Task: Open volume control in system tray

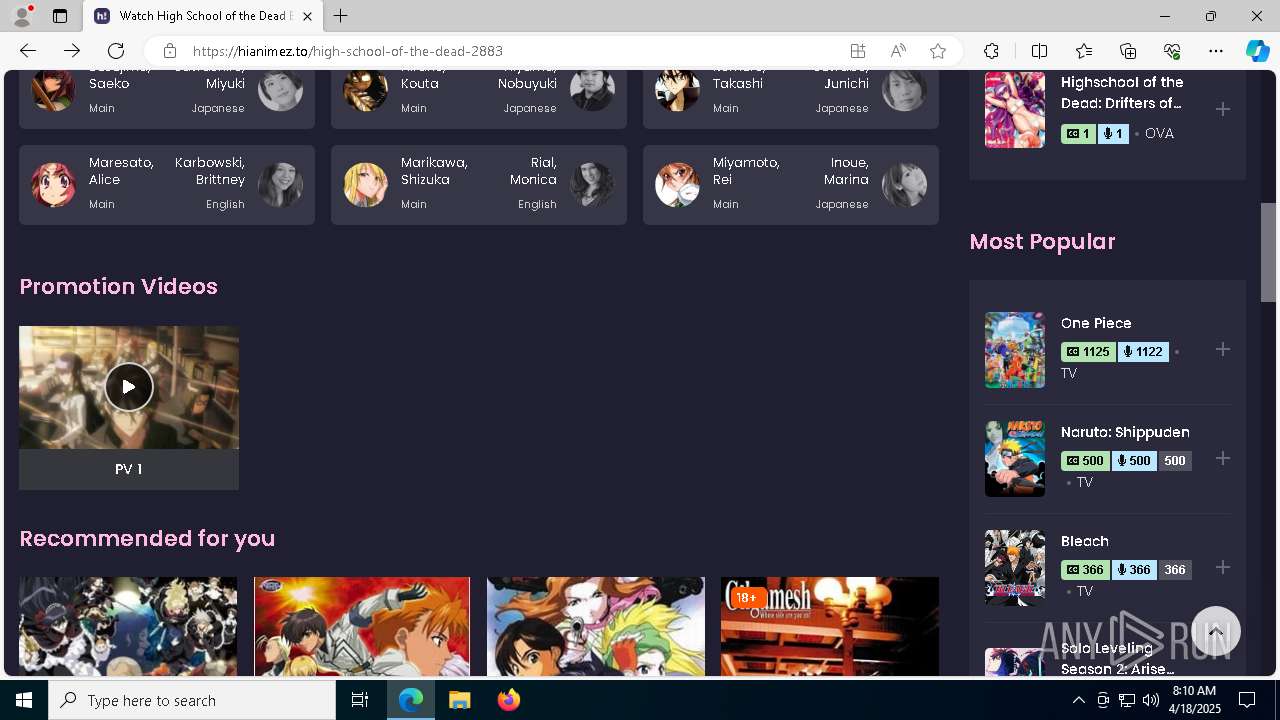Action: pos(1150,700)
